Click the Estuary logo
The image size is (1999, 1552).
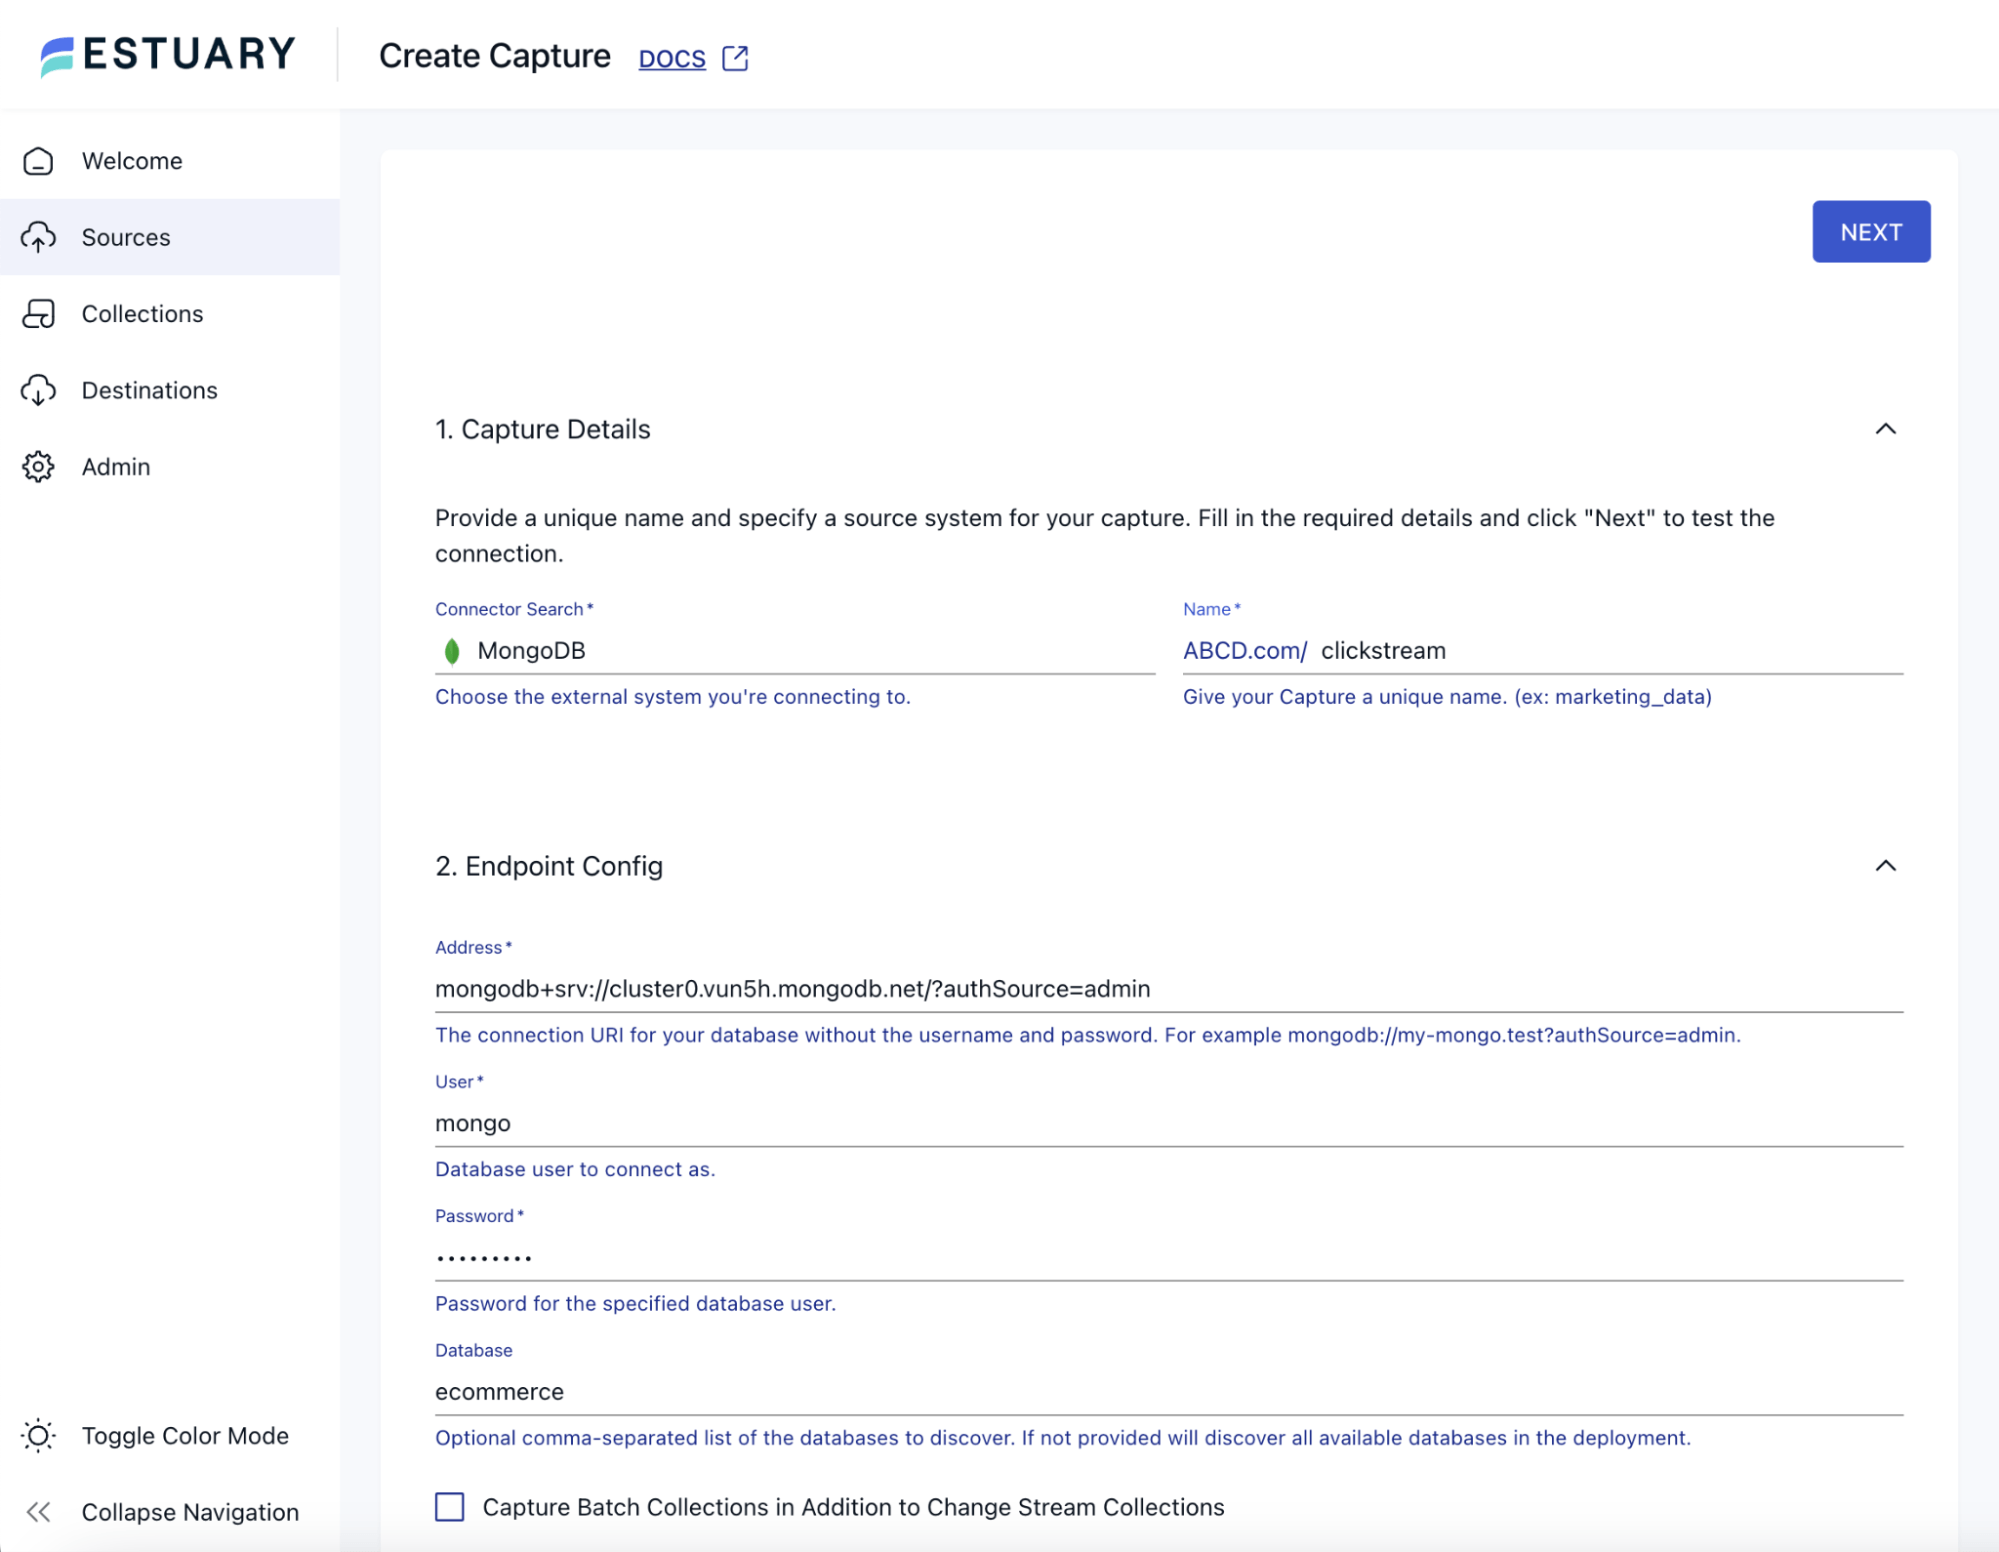(x=168, y=55)
